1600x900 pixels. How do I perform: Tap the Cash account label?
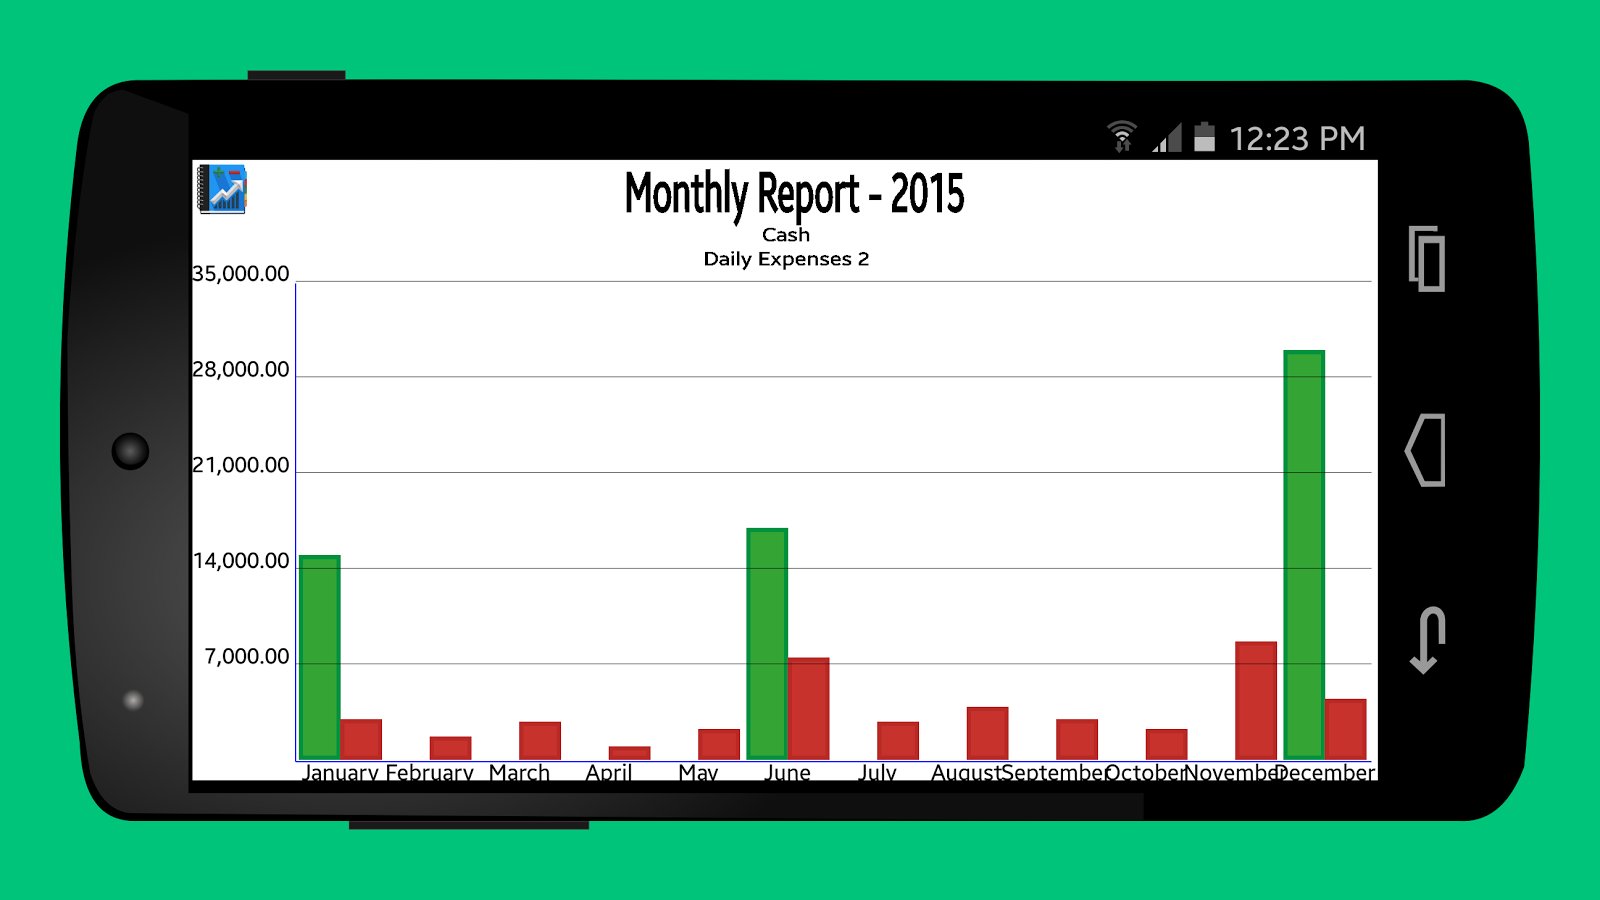pos(786,235)
